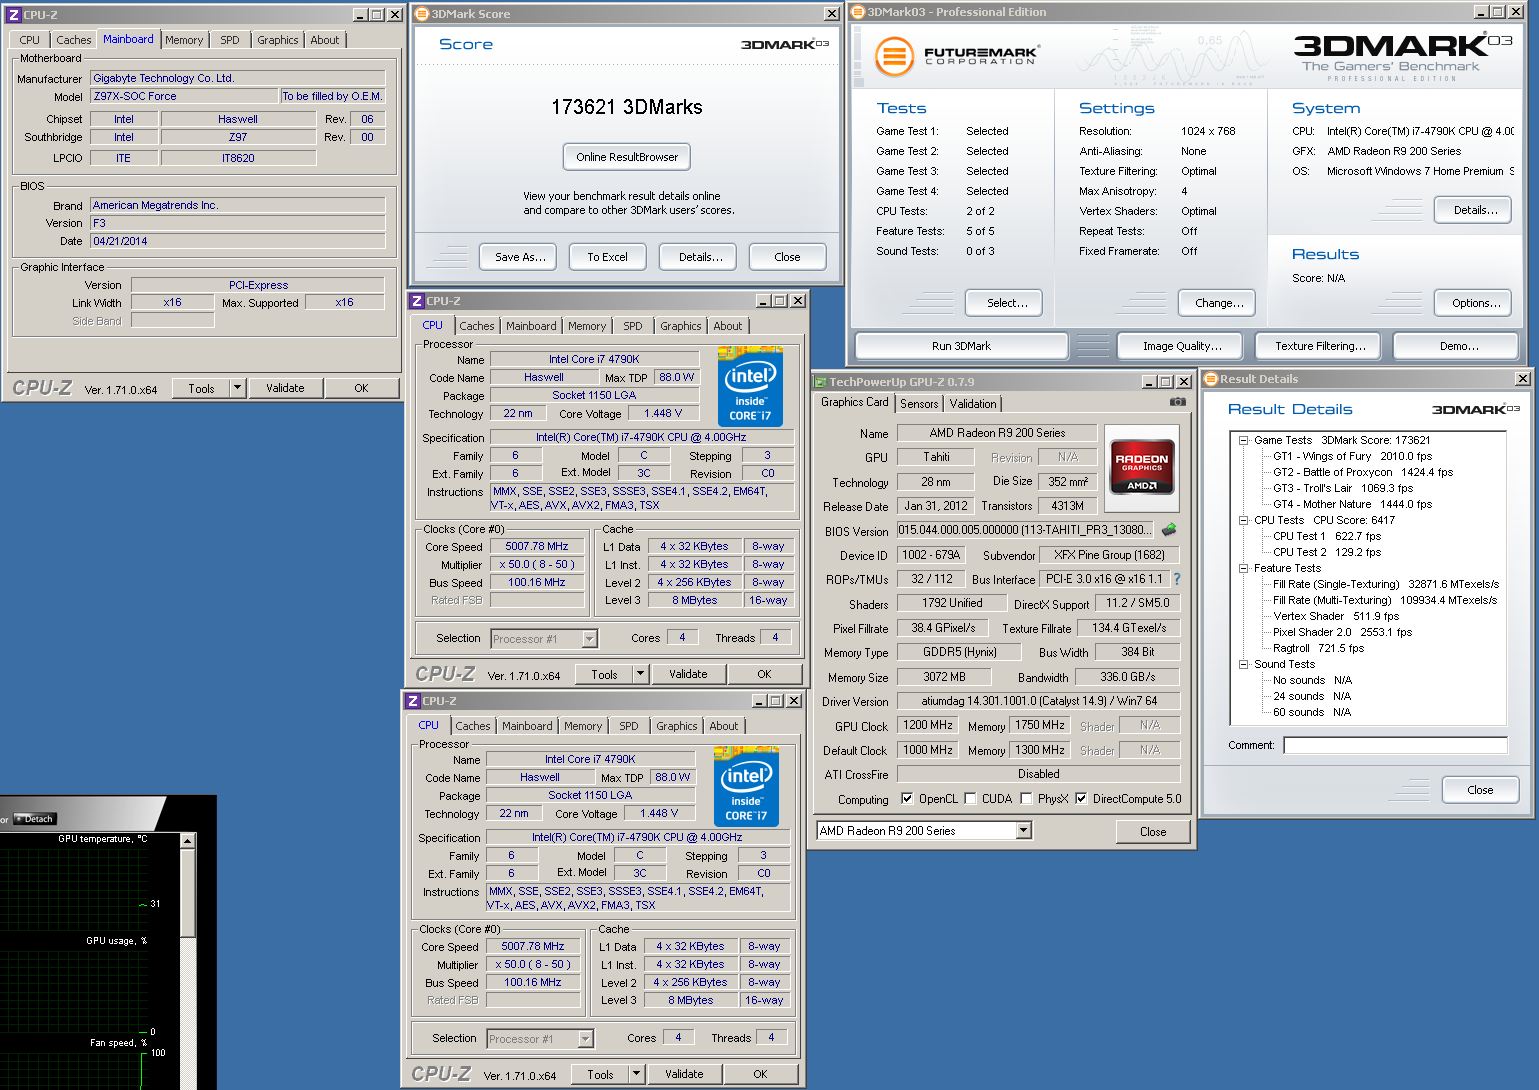Click the GPU-Z screenshot camera icon
The height and width of the screenshot is (1090, 1539).
coord(1177,402)
